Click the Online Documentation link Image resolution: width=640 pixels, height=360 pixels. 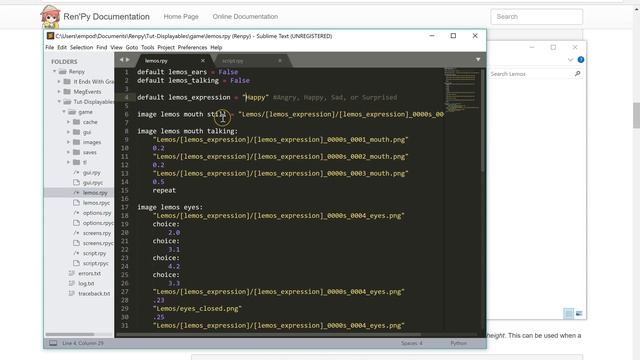pyautogui.click(x=245, y=17)
